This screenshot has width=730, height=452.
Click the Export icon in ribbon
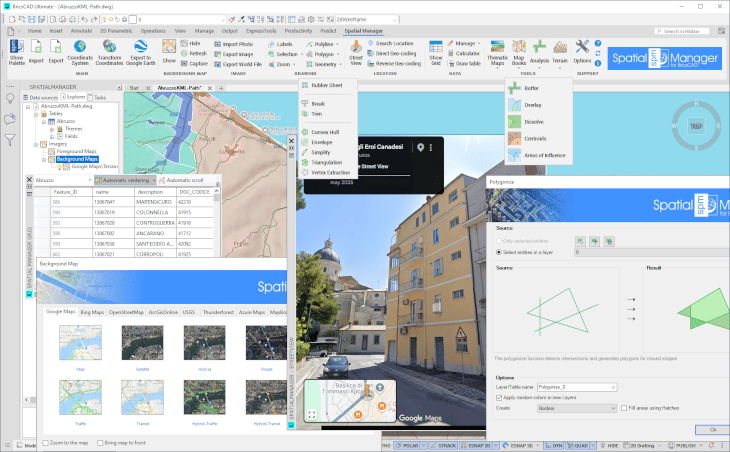click(x=55, y=52)
